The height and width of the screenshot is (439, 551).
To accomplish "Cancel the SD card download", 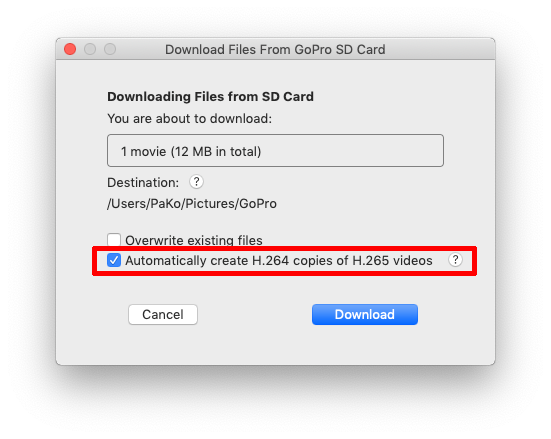I will pos(163,315).
